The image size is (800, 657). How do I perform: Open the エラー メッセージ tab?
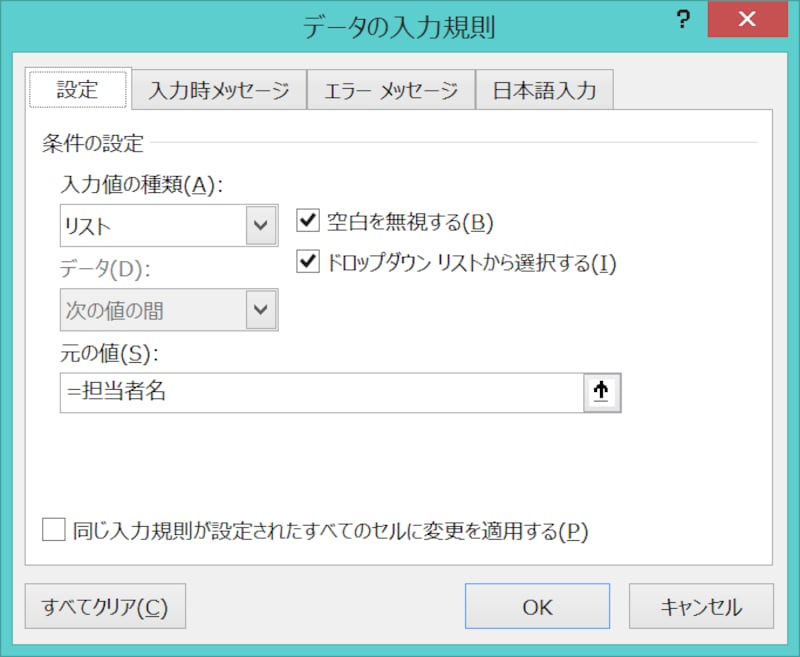click(390, 89)
